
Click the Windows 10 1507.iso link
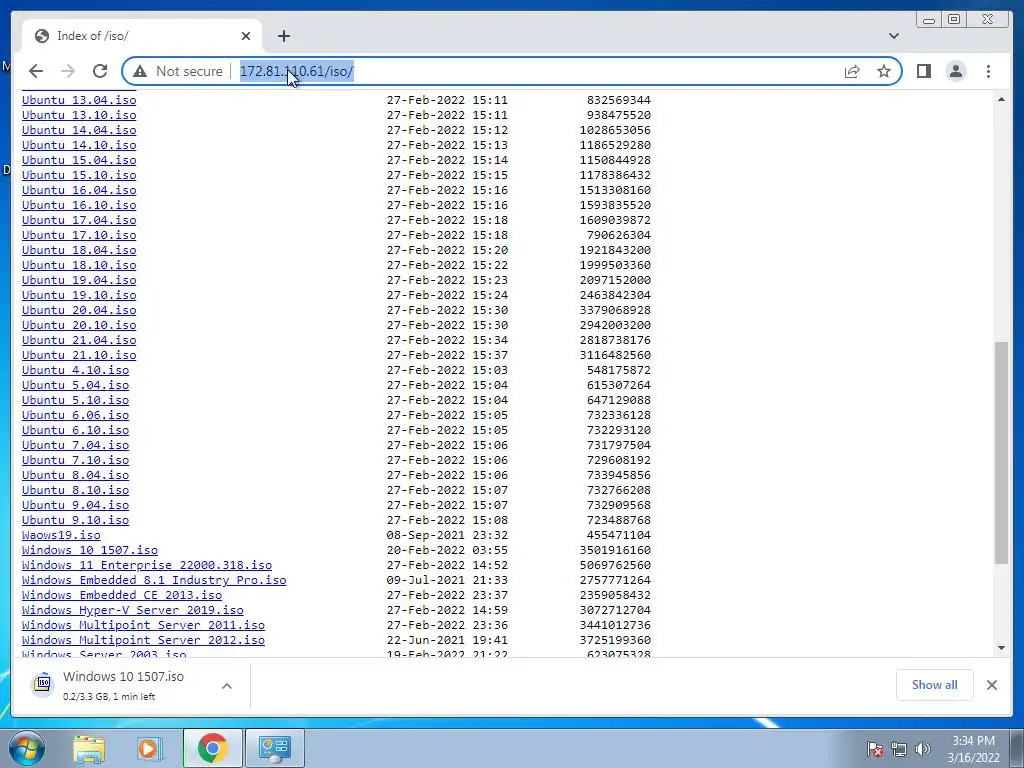(89, 551)
